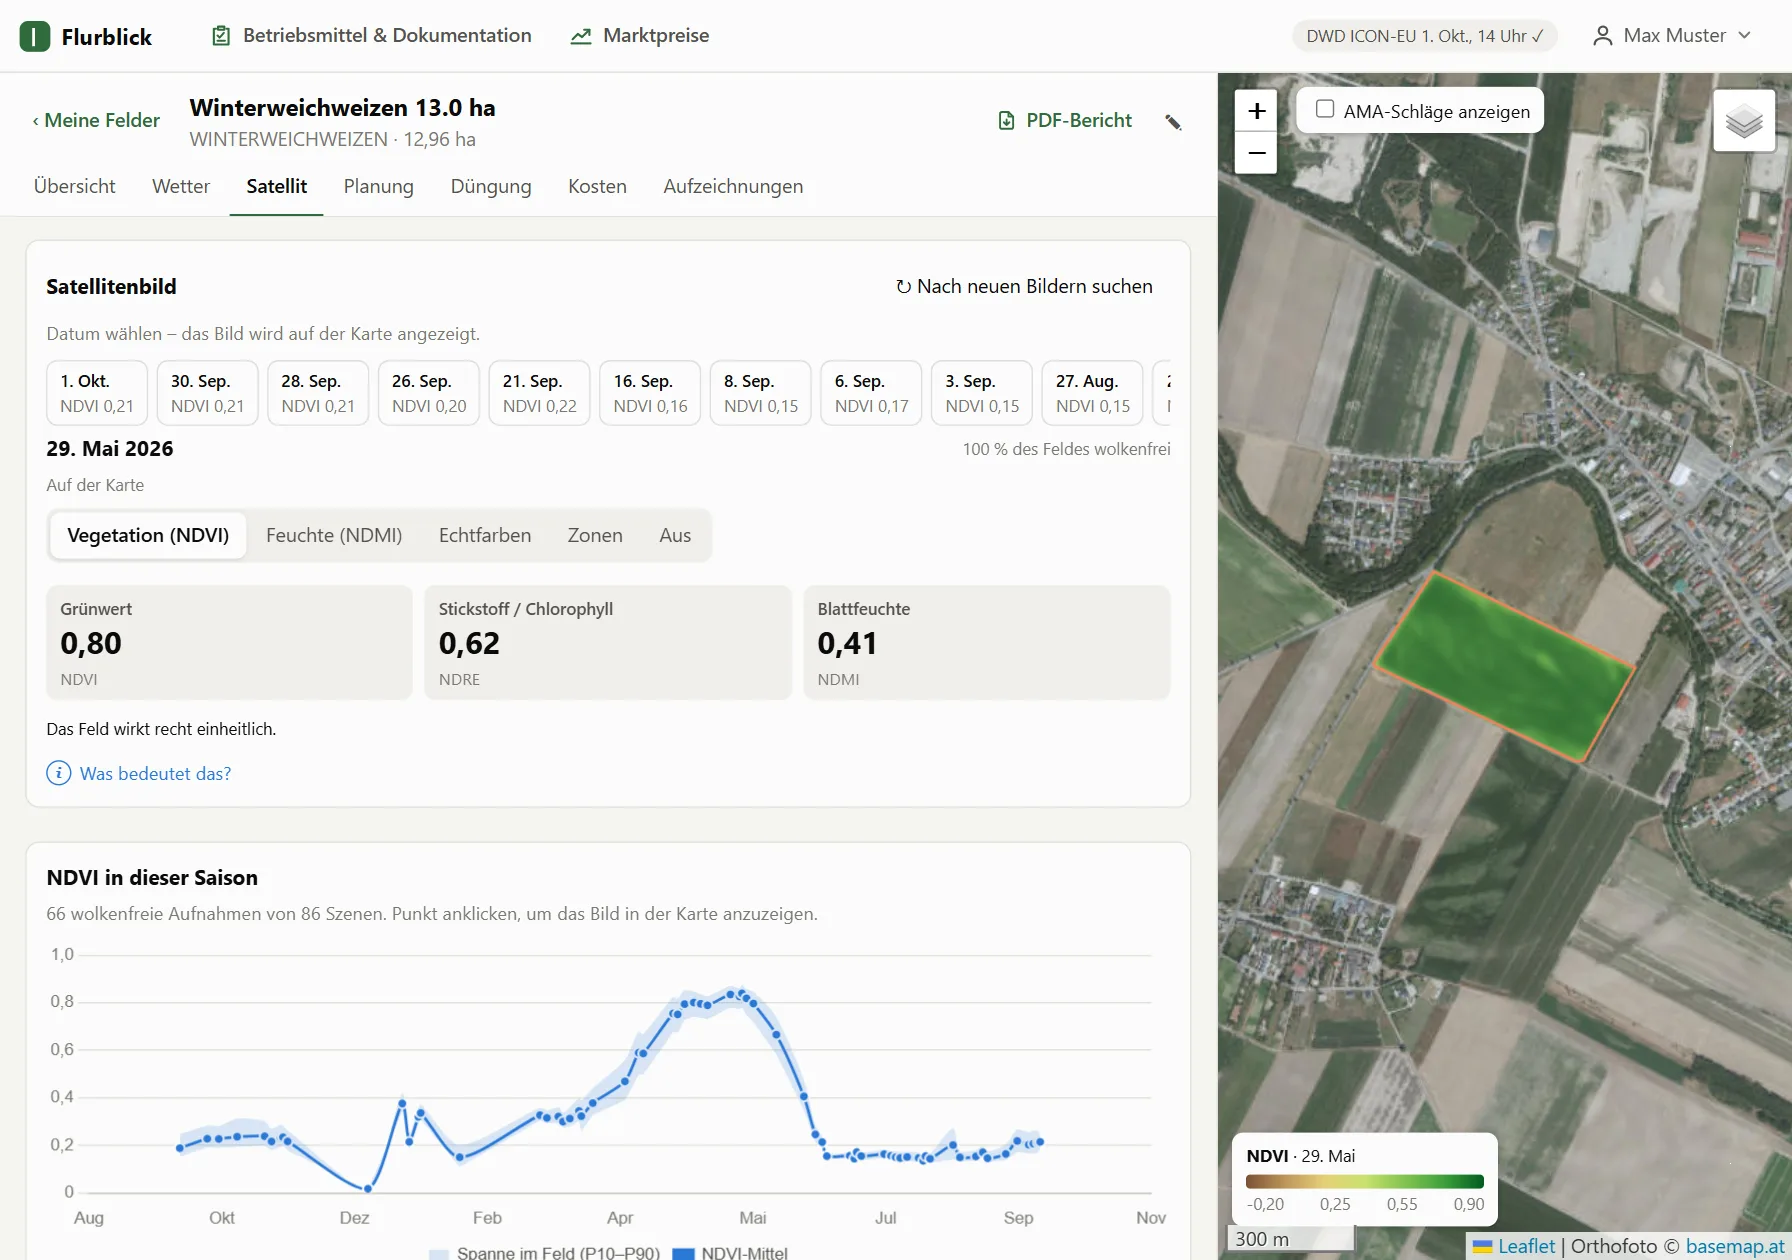Click the lowest NDVI point in Dez

(x=368, y=1189)
